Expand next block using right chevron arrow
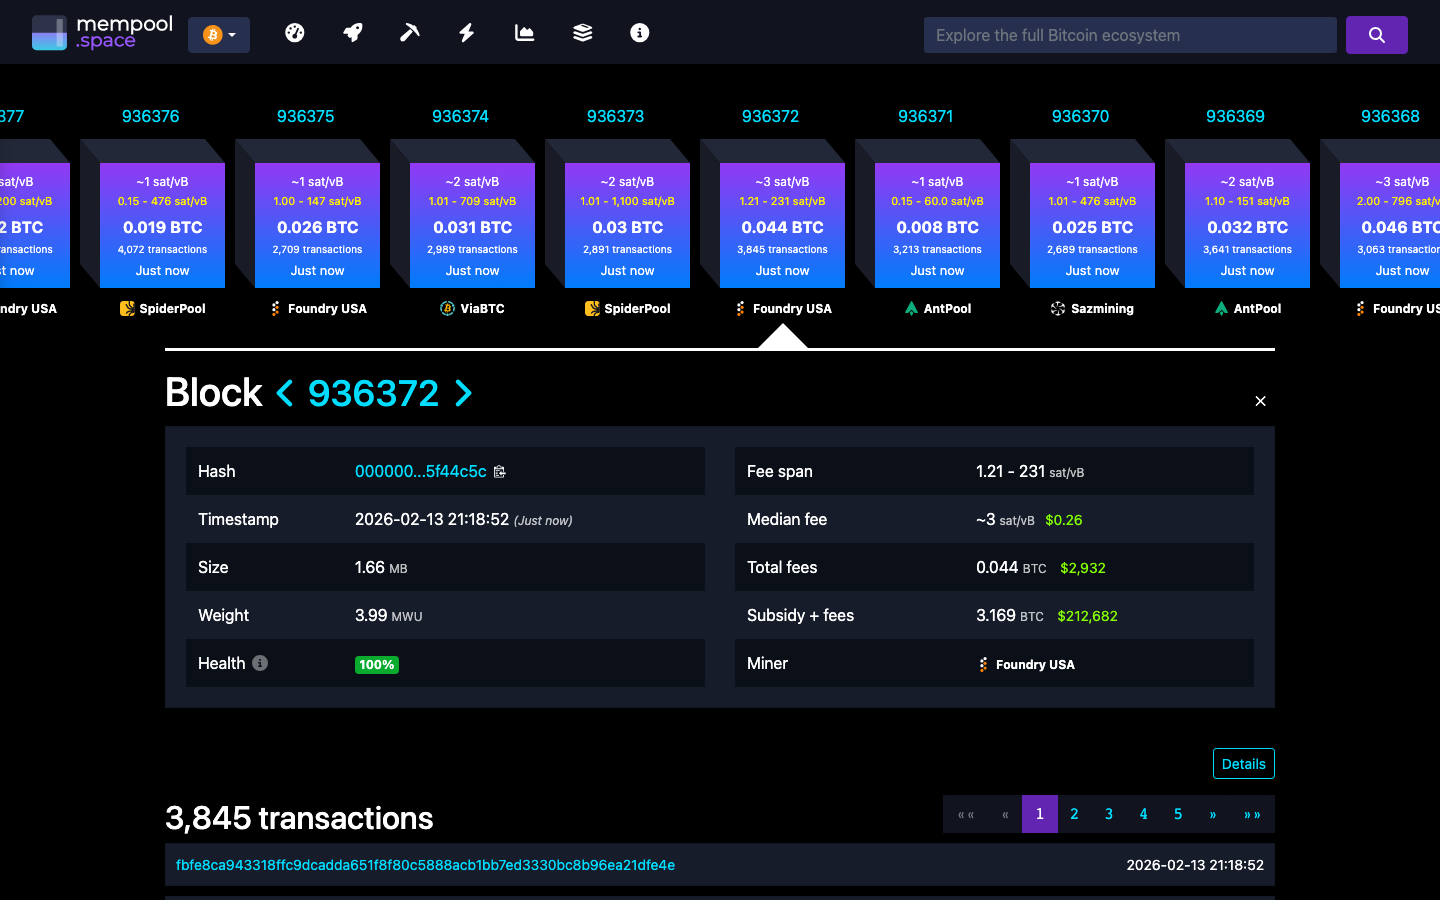Screen dimensions: 1440x900 (x=463, y=394)
